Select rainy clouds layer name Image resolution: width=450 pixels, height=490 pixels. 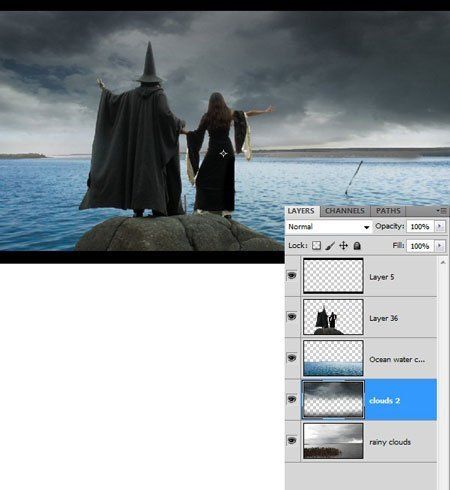[x=390, y=442]
